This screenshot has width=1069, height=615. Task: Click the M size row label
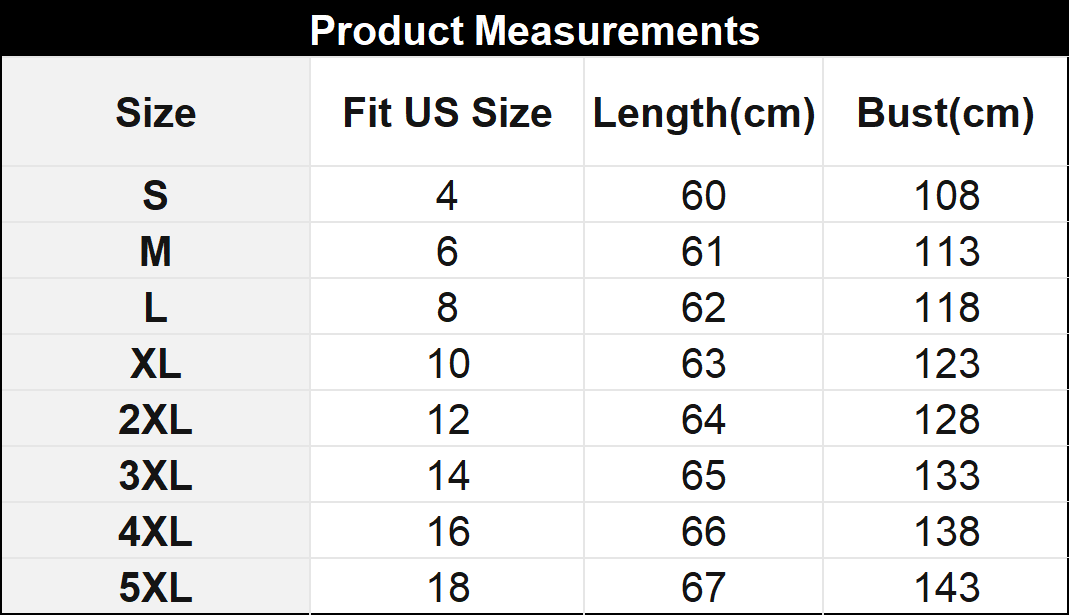point(155,252)
